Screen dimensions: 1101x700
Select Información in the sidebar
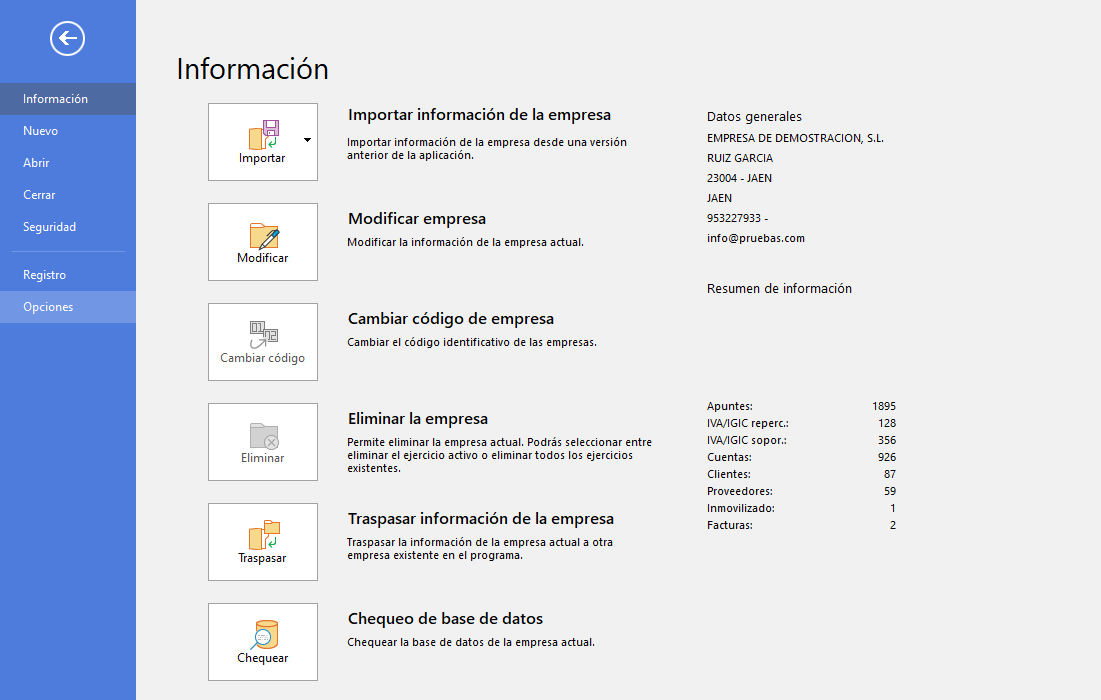56,99
